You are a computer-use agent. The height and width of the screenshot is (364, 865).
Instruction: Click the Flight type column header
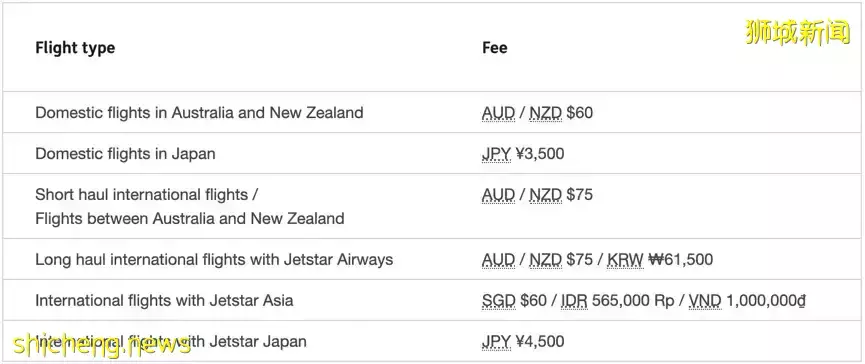[75, 48]
